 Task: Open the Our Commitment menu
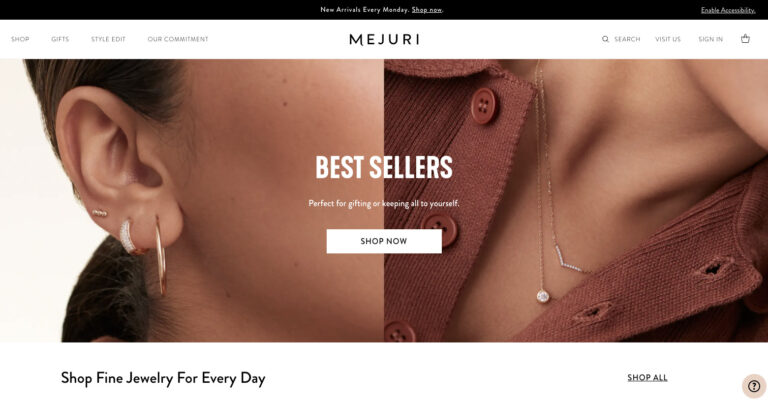point(178,39)
